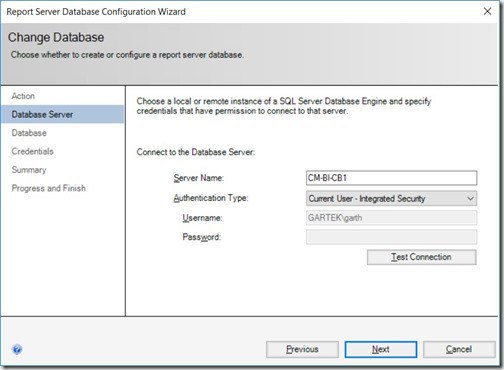
Task: Jump to the Summary step
Action: coord(29,170)
